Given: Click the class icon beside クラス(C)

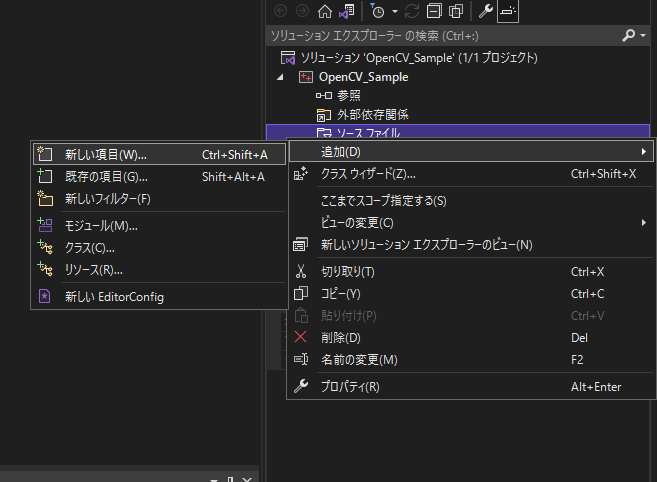Looking at the screenshot, I should (45, 247).
